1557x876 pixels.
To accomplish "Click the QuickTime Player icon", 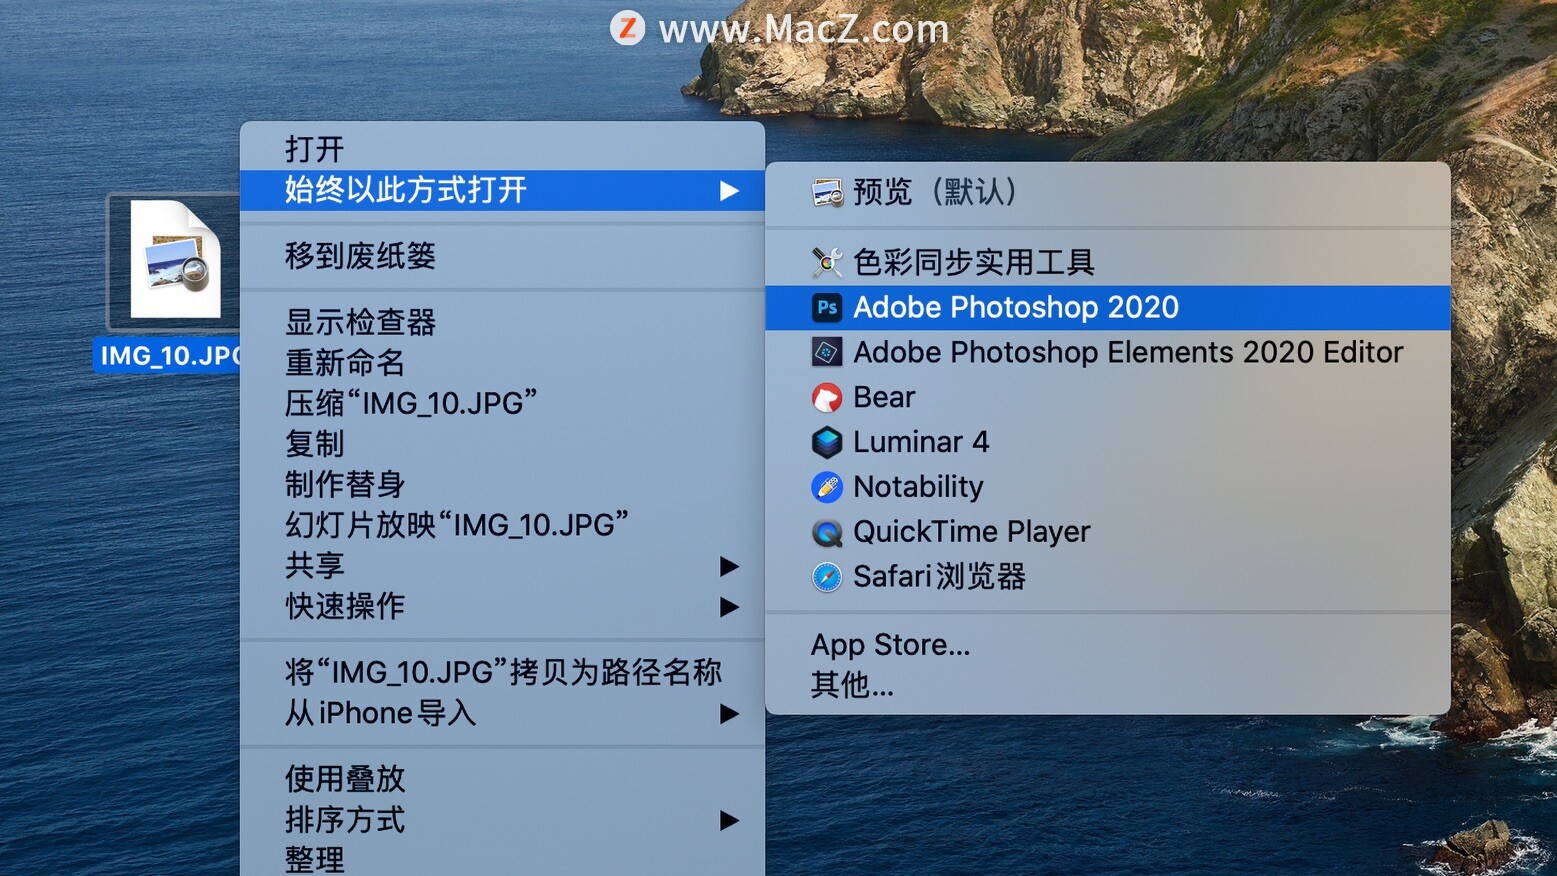I will [x=827, y=532].
